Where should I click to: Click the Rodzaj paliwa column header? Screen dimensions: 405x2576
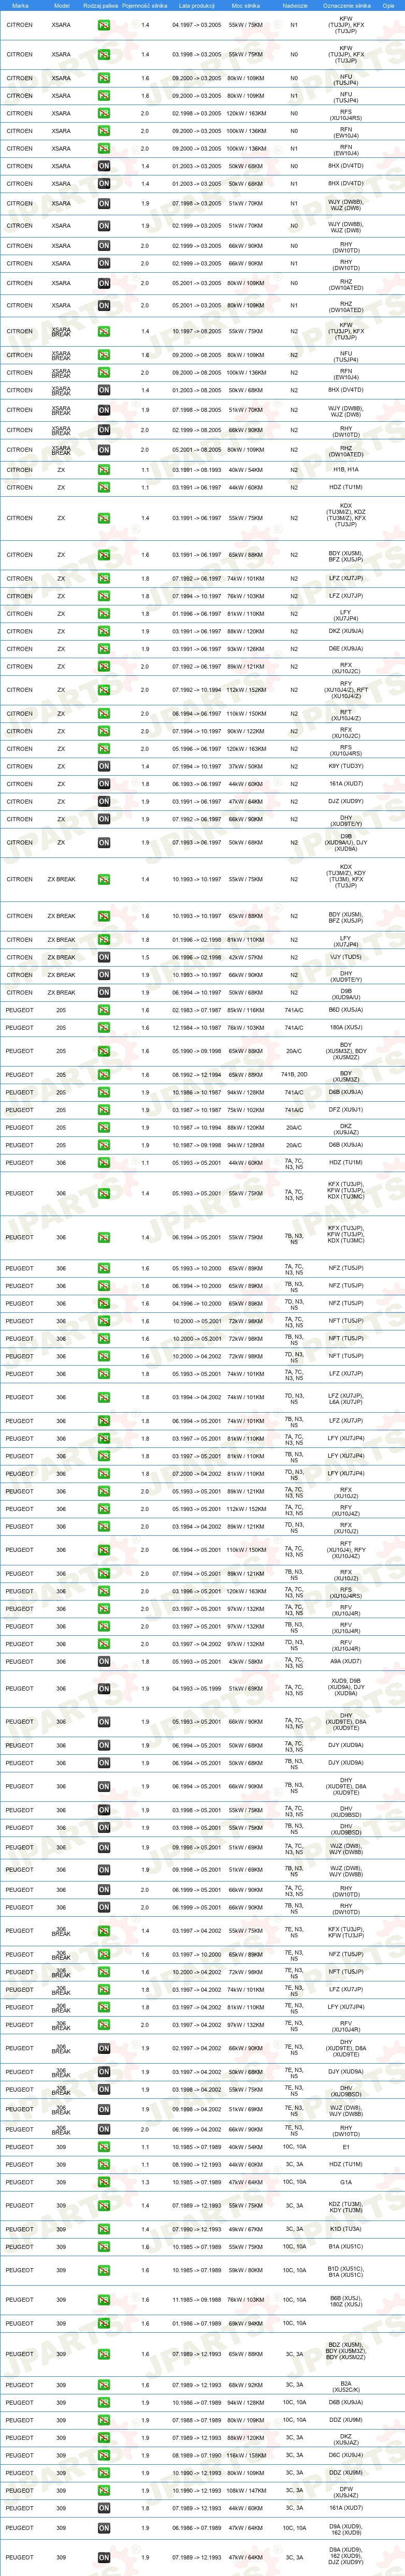[101, 5]
